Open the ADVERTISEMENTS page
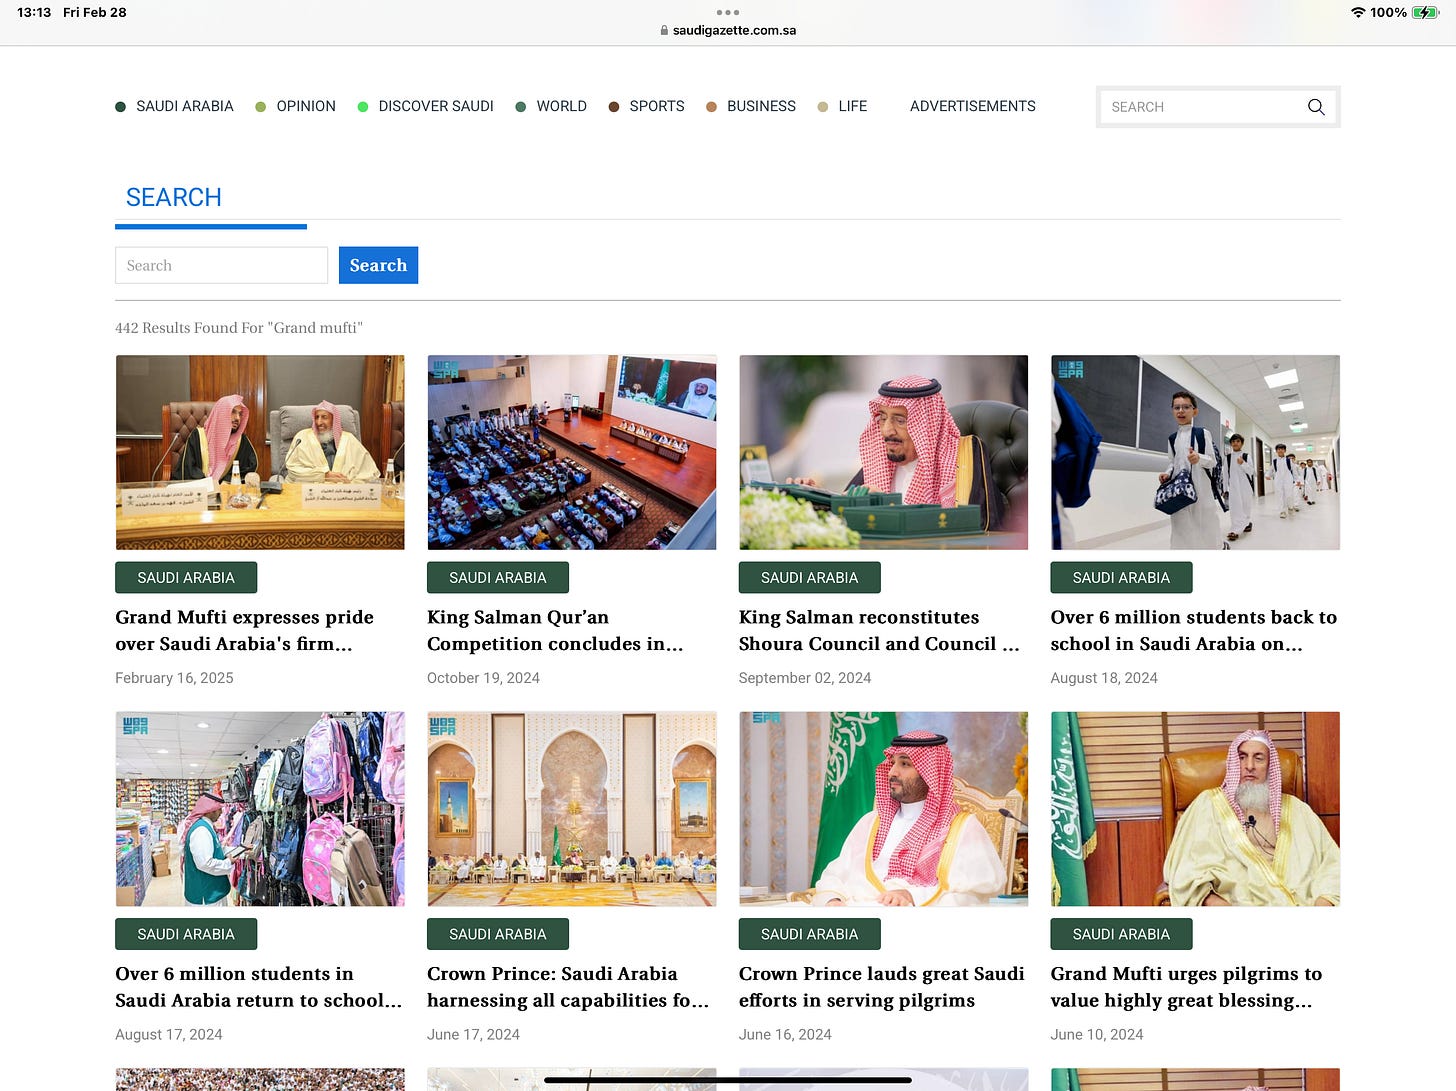The height and width of the screenshot is (1091, 1456). click(x=973, y=106)
